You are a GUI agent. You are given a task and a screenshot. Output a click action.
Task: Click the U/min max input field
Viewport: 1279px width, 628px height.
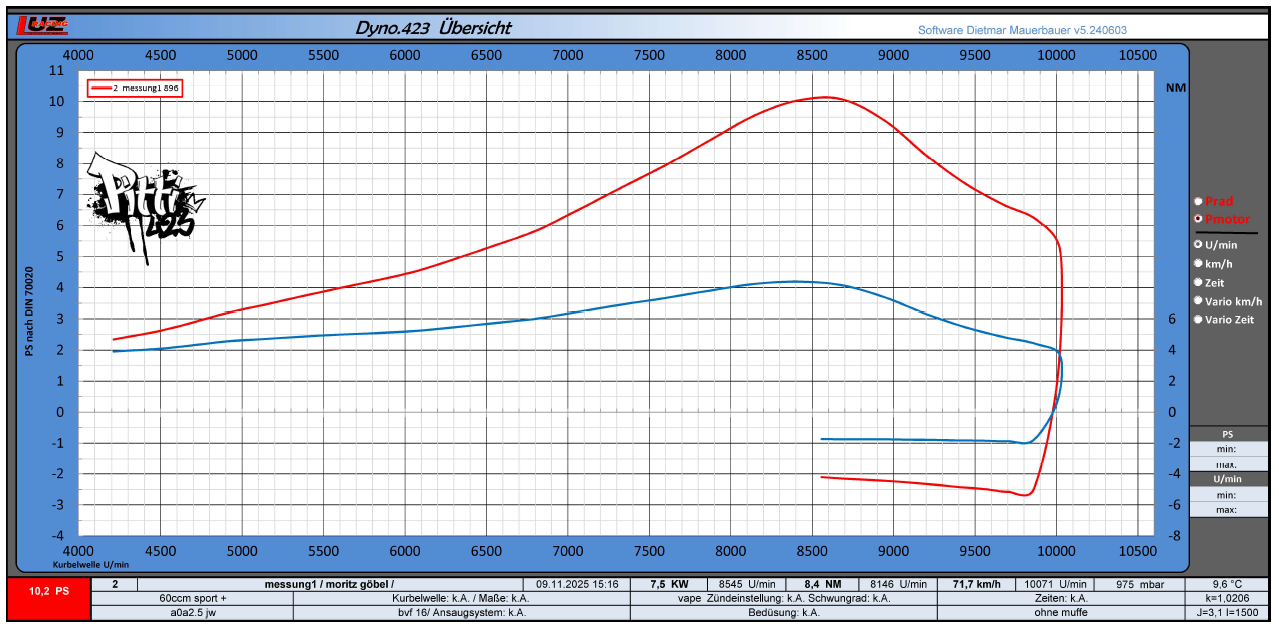coord(1228,510)
